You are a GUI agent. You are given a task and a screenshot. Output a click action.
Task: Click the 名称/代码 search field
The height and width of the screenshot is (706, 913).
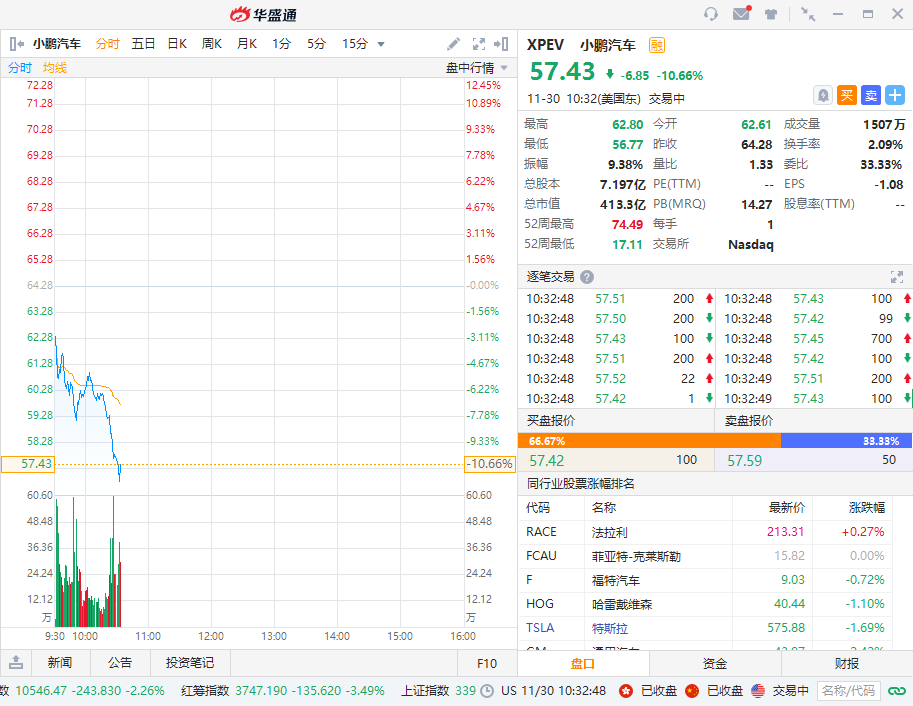coord(848,691)
